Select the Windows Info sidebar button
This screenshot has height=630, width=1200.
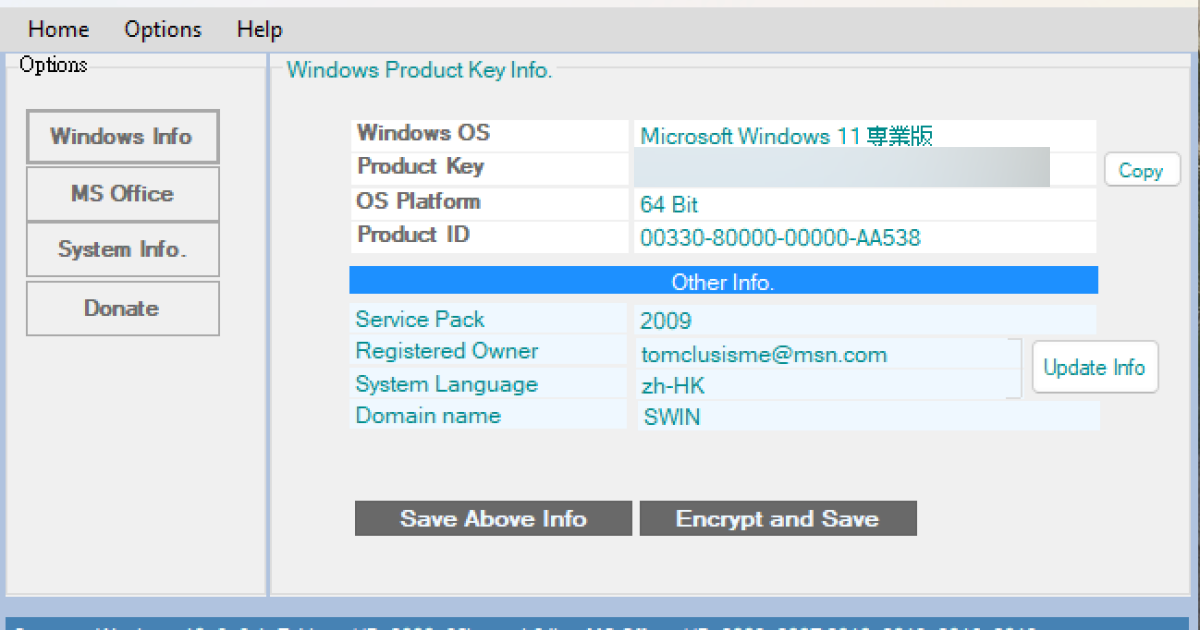point(122,136)
